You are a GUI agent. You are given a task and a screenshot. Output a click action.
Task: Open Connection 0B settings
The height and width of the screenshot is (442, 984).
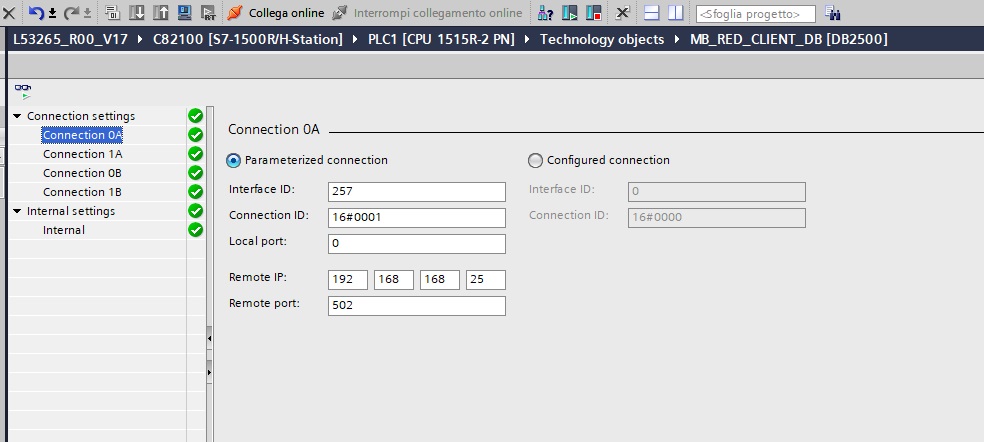coord(82,173)
